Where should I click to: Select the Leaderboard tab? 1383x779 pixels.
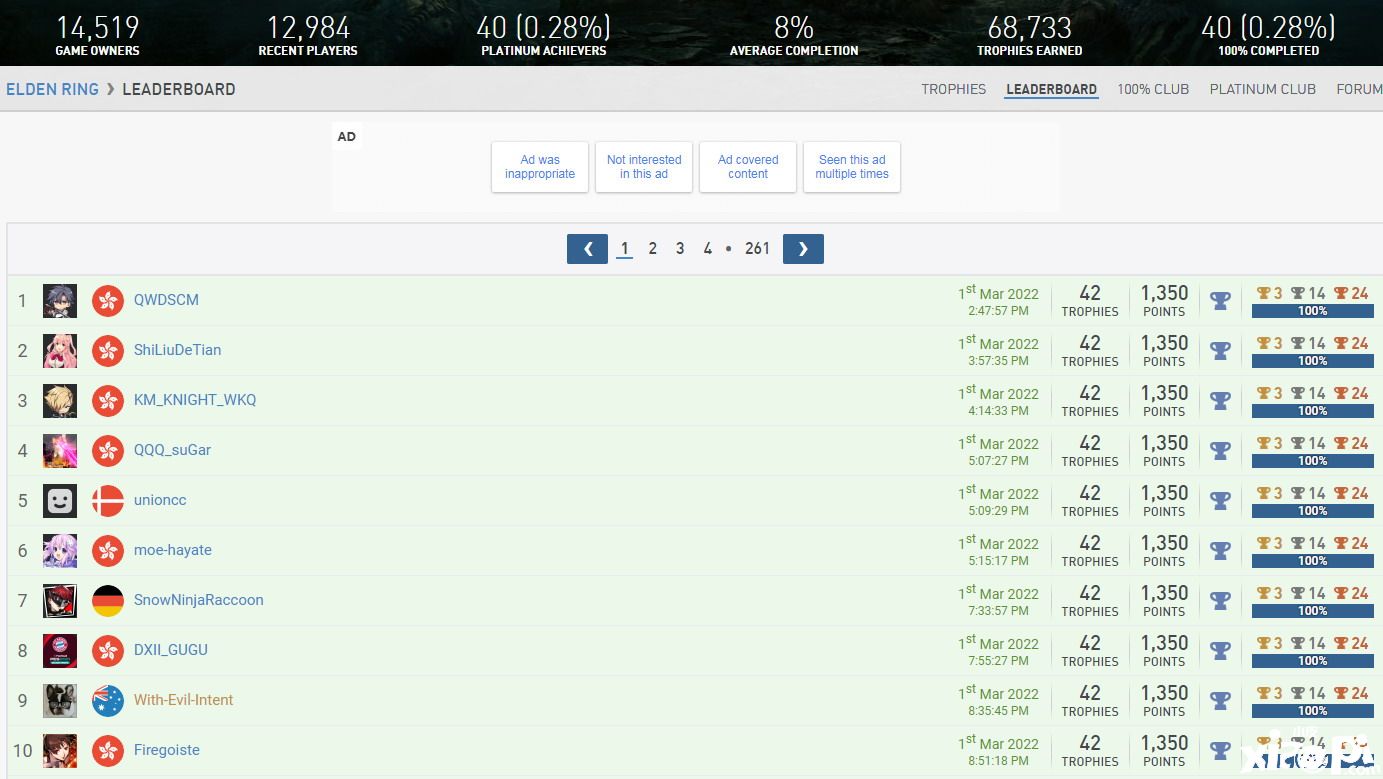point(1052,89)
